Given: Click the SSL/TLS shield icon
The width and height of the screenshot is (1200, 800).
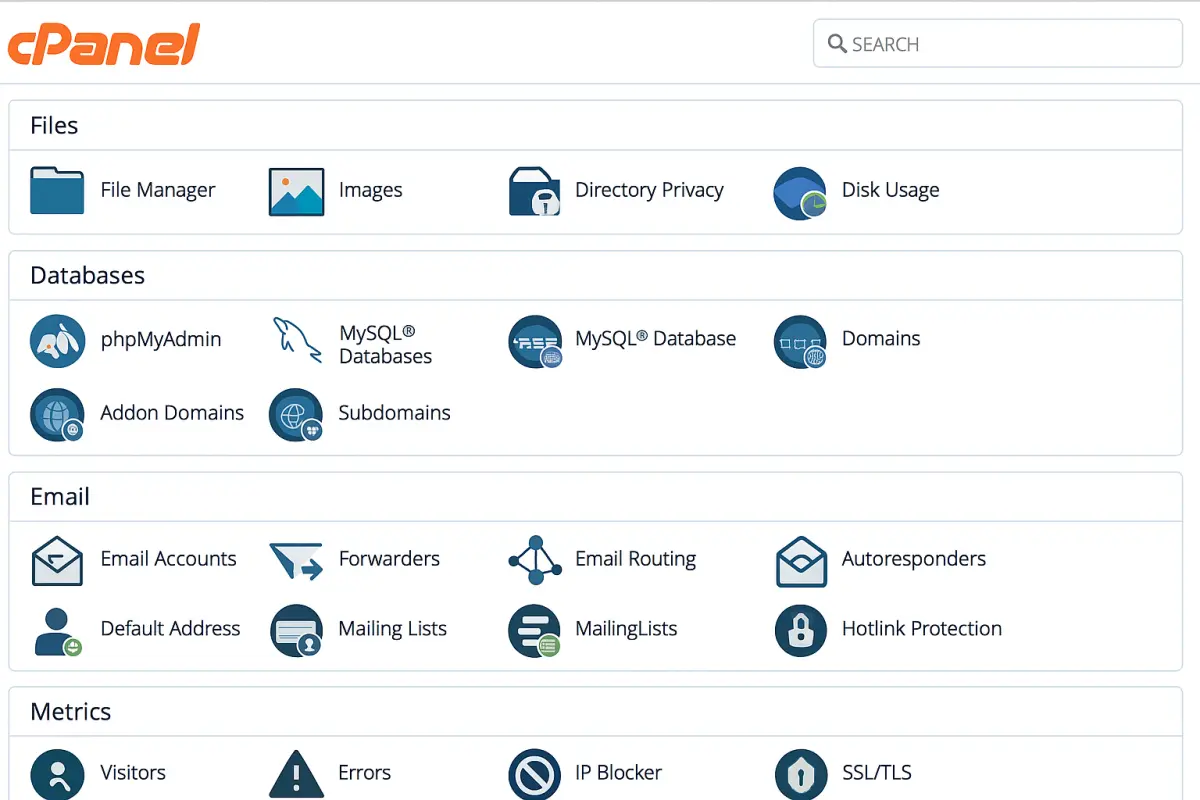Looking at the screenshot, I should (x=801, y=775).
